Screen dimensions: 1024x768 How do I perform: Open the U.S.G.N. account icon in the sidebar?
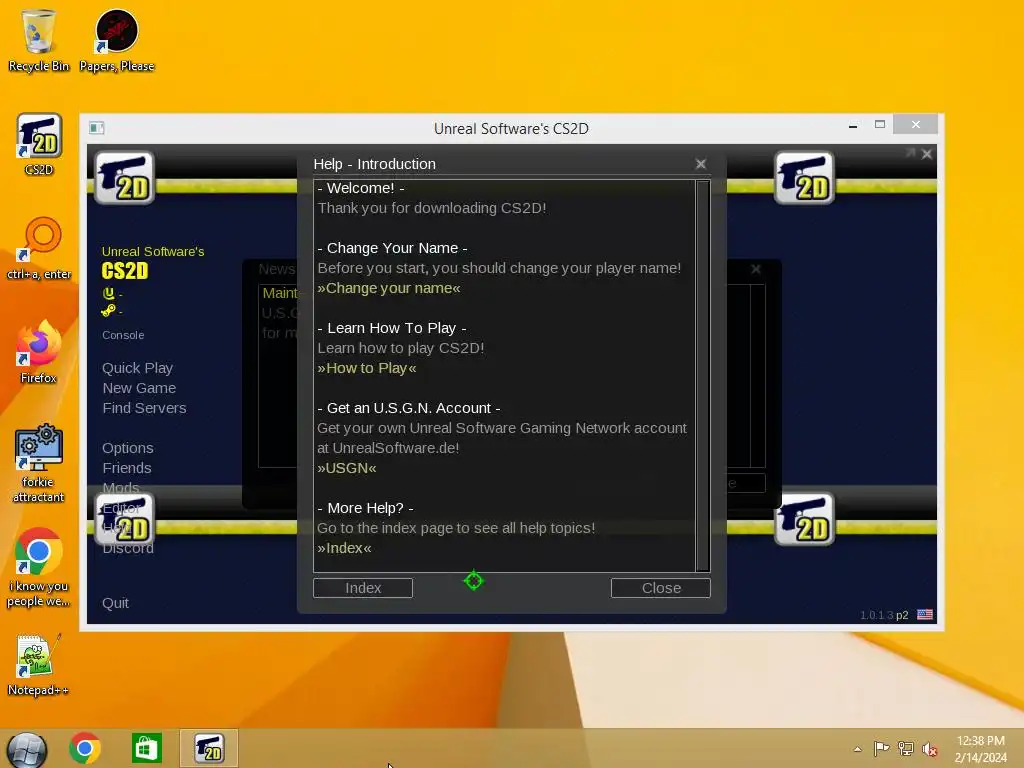click(108, 293)
